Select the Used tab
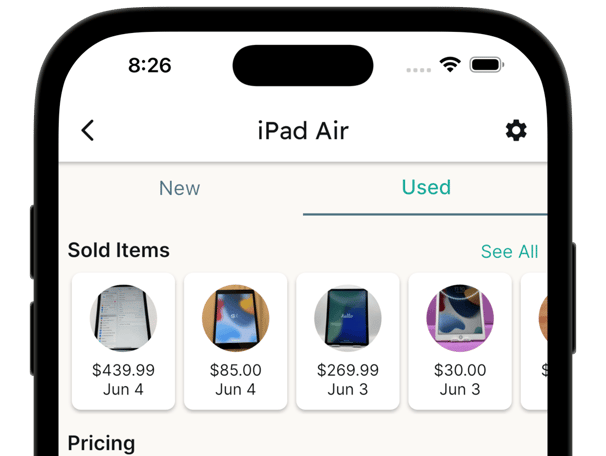 (x=426, y=187)
